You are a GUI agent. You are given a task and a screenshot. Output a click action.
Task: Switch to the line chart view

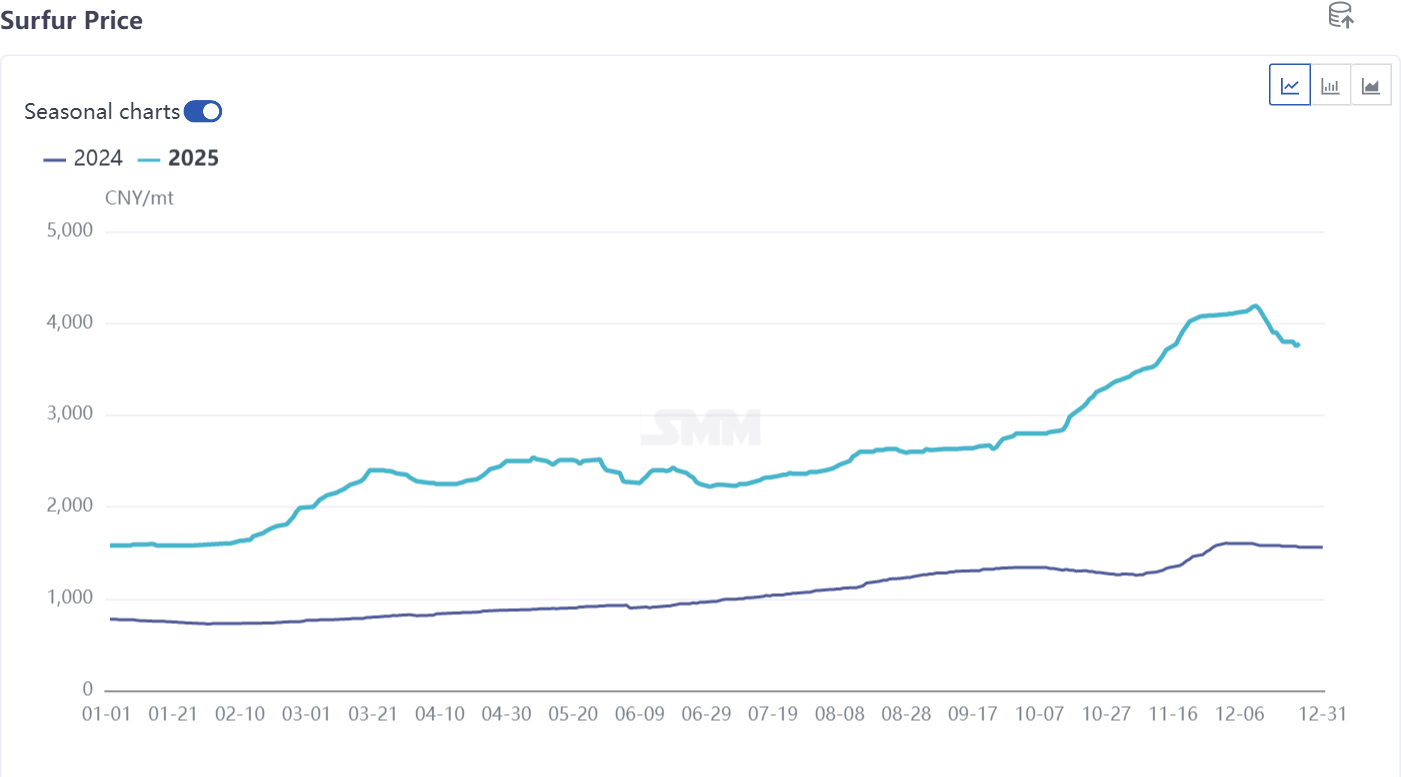click(1290, 86)
